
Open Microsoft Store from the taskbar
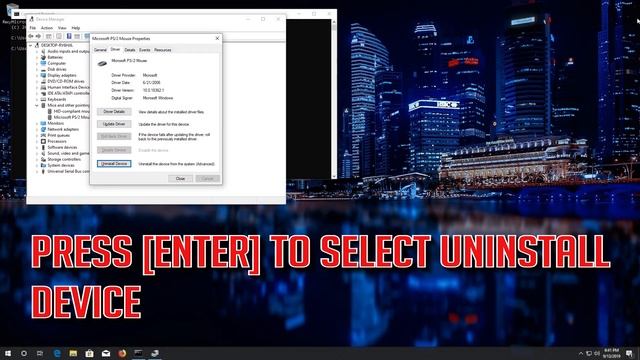(89, 353)
